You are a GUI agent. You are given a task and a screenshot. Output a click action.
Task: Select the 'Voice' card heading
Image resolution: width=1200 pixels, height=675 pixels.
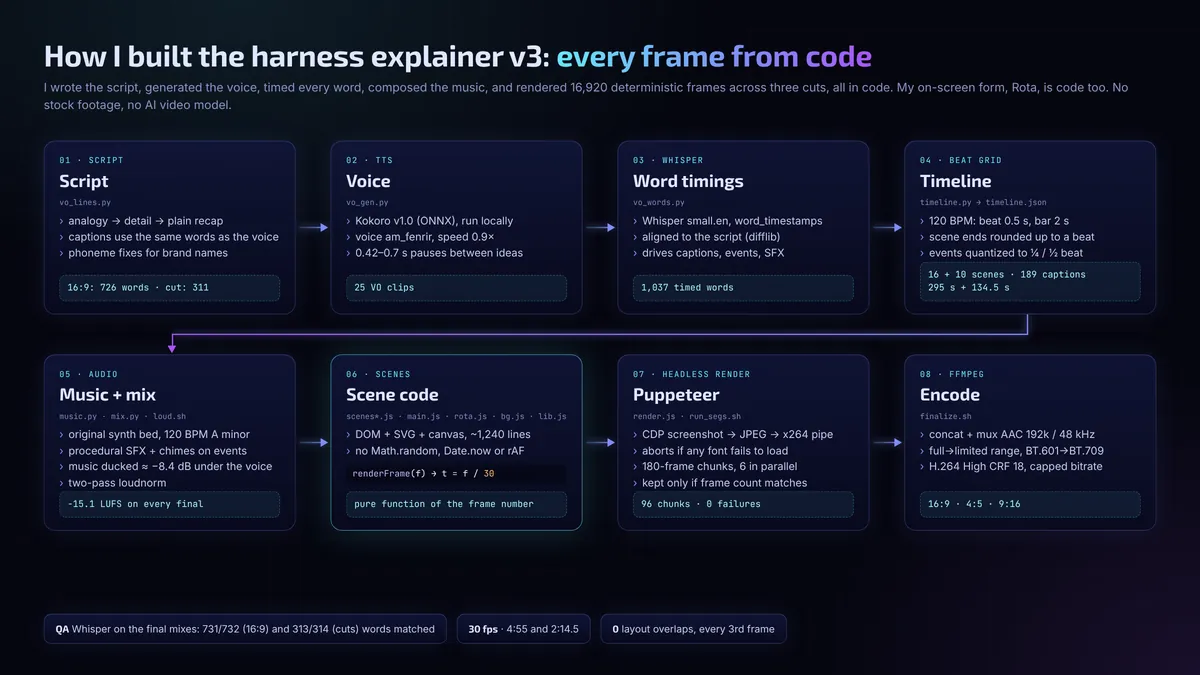click(x=368, y=181)
